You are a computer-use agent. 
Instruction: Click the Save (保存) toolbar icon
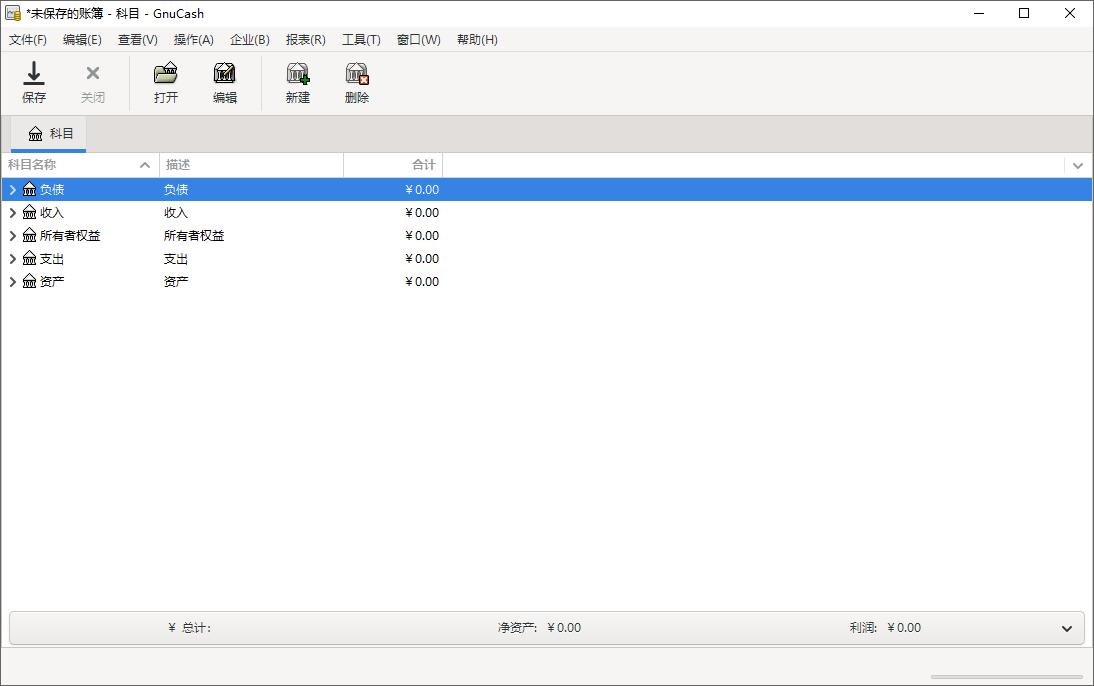[34, 74]
